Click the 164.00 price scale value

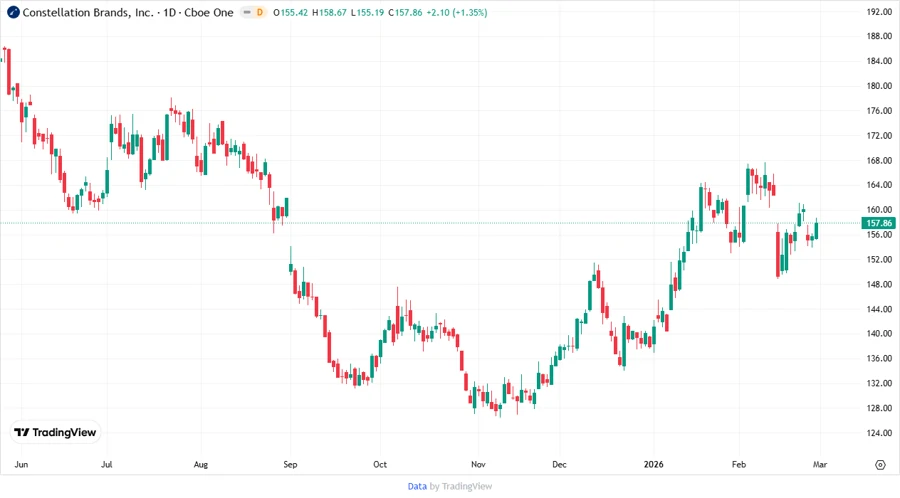click(x=879, y=185)
